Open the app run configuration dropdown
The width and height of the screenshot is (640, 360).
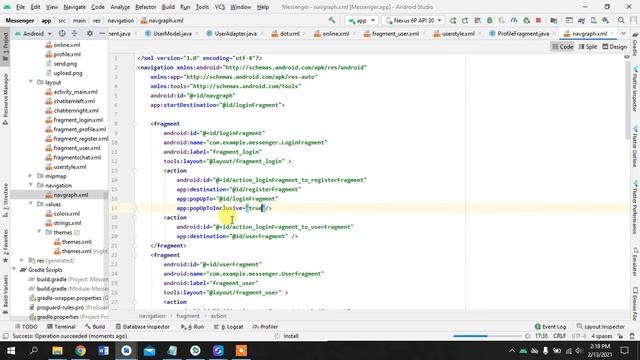[362, 20]
